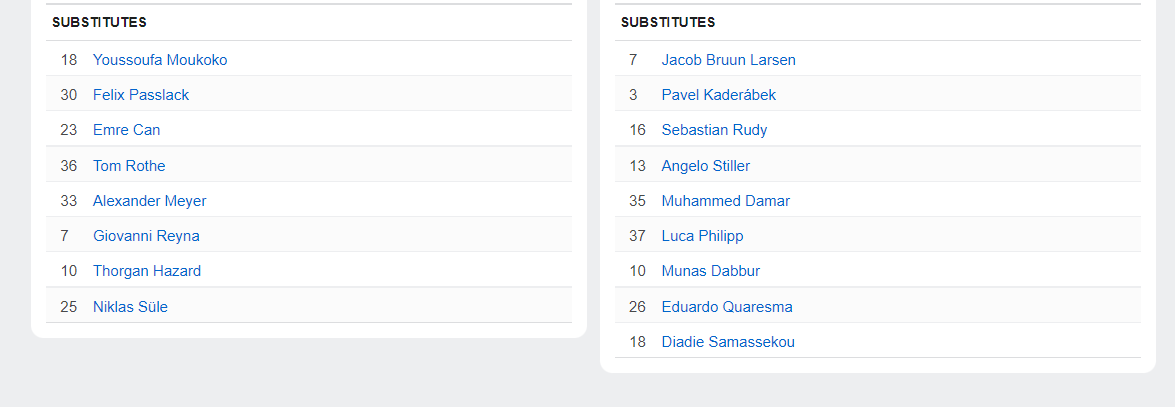Click Giovanni Reyna name
This screenshot has width=1175, height=407.
point(146,236)
